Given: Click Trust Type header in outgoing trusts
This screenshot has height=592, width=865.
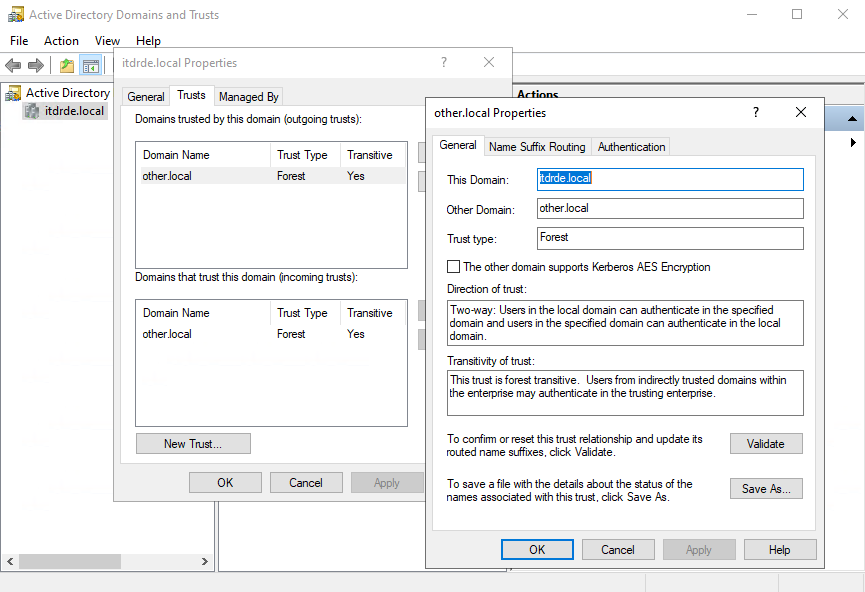Looking at the screenshot, I should point(305,155).
